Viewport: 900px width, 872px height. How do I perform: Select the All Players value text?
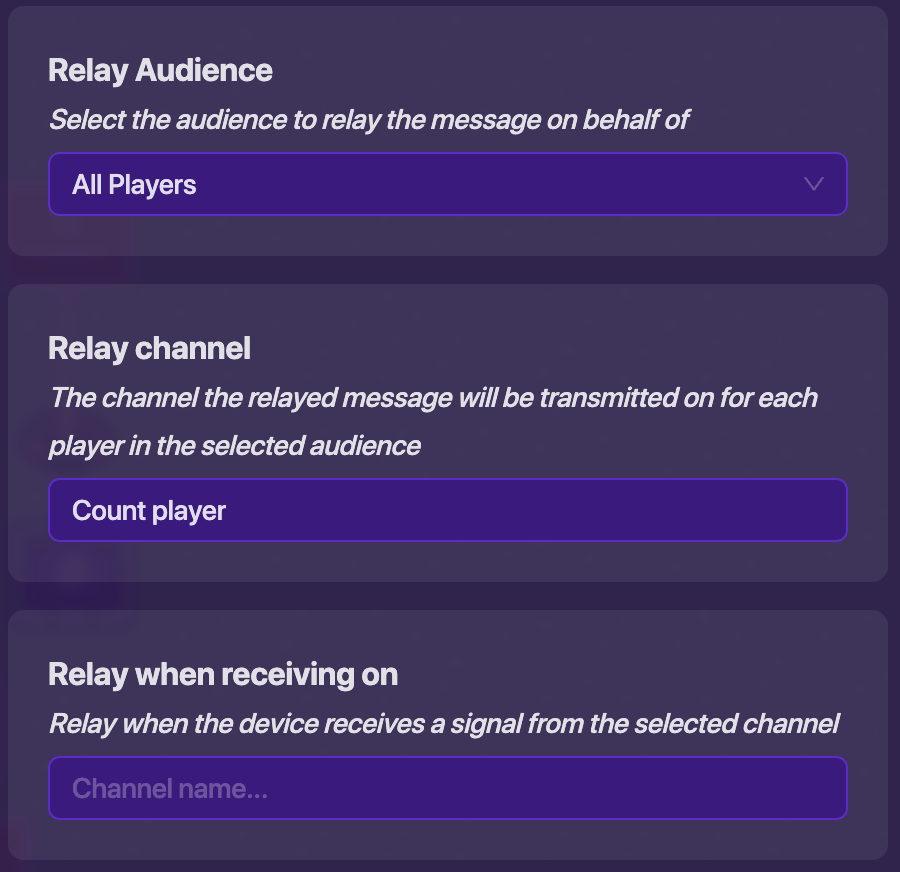pos(134,185)
